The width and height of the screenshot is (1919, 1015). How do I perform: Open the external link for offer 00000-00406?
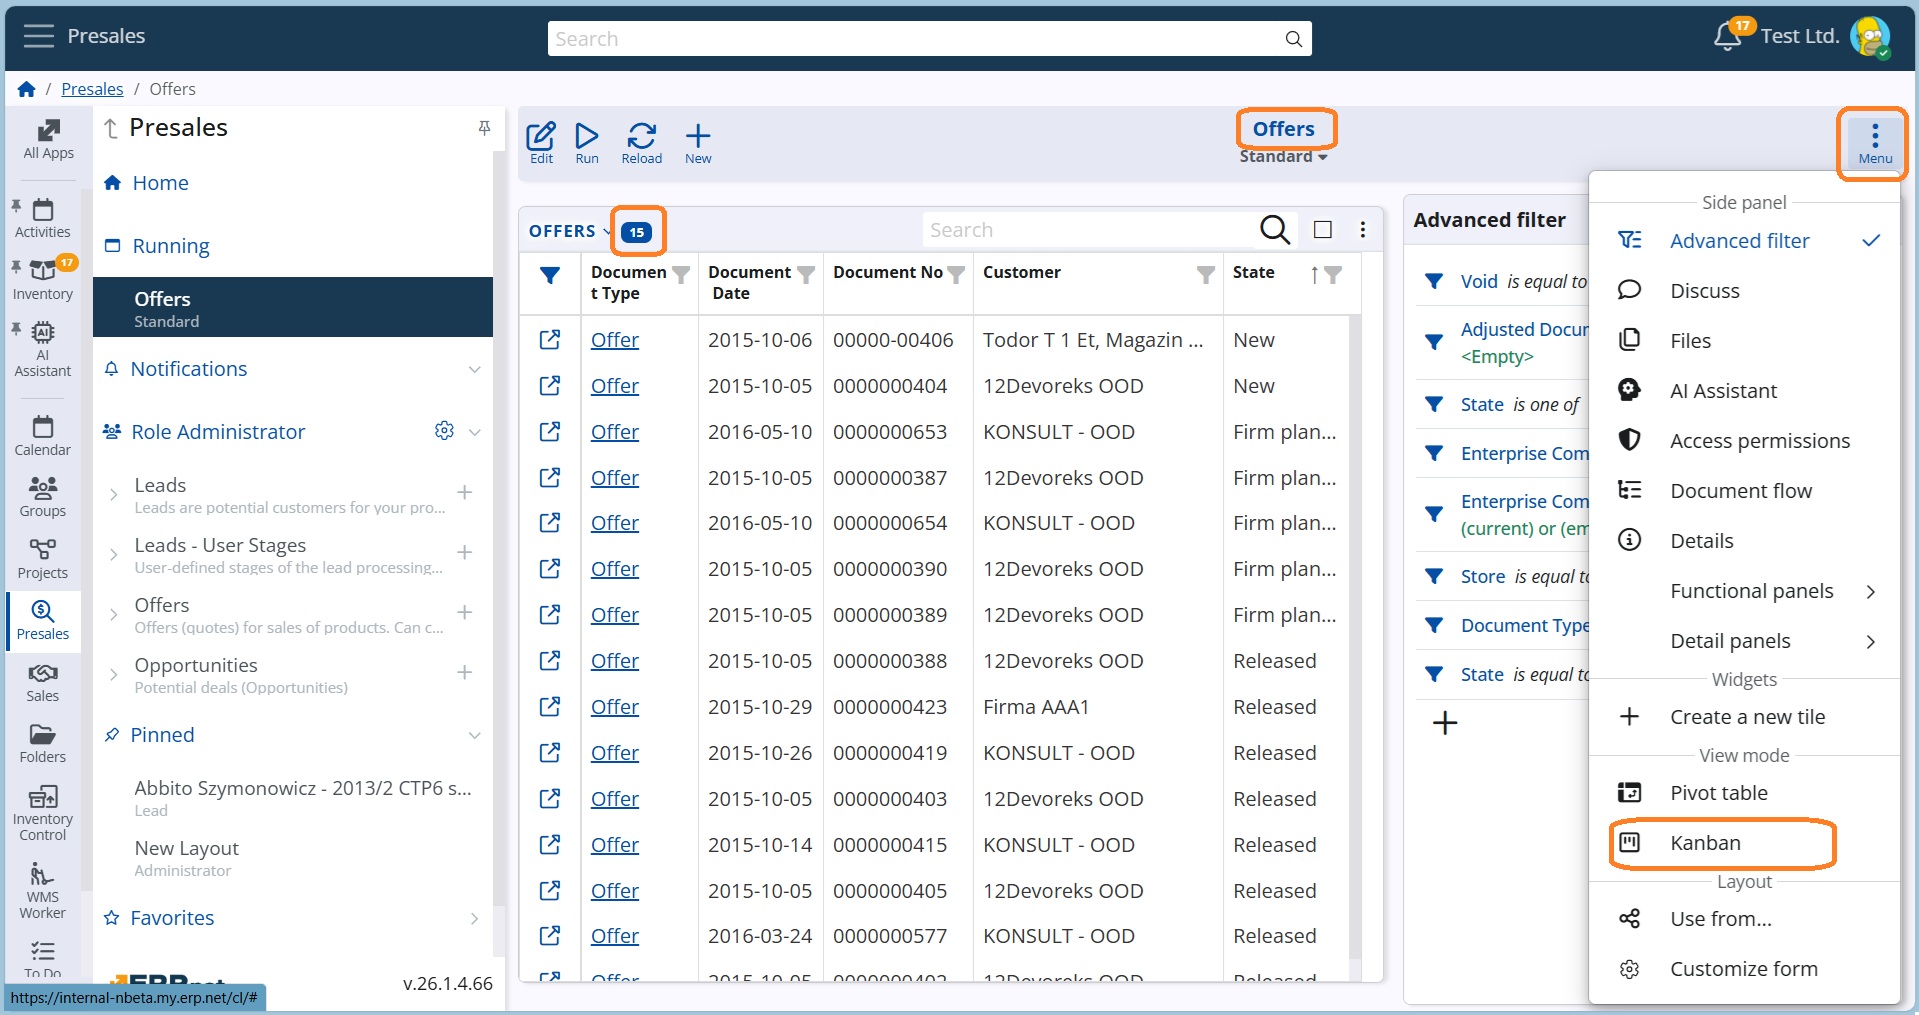[x=550, y=340]
